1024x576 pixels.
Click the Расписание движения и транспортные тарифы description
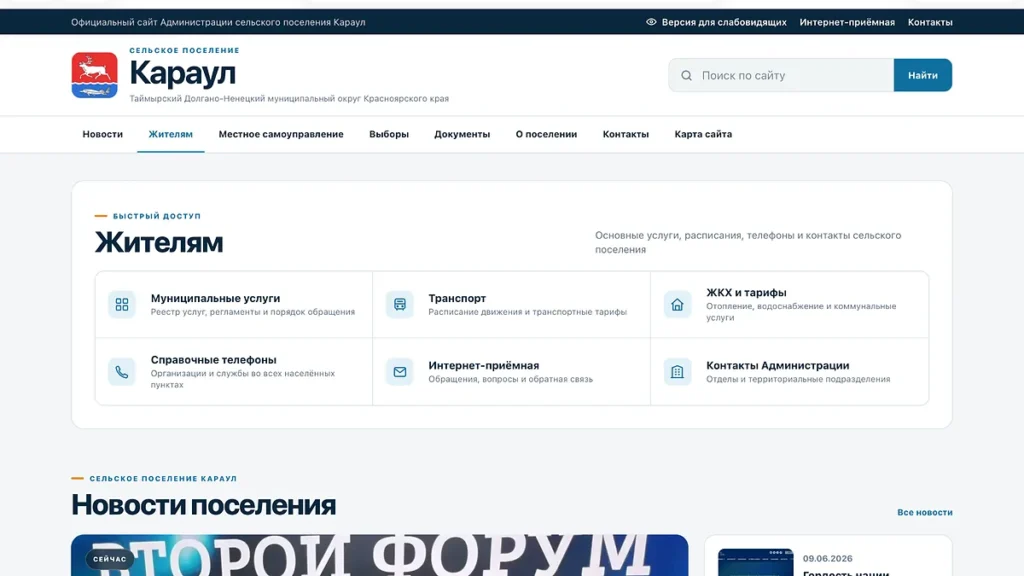point(528,312)
